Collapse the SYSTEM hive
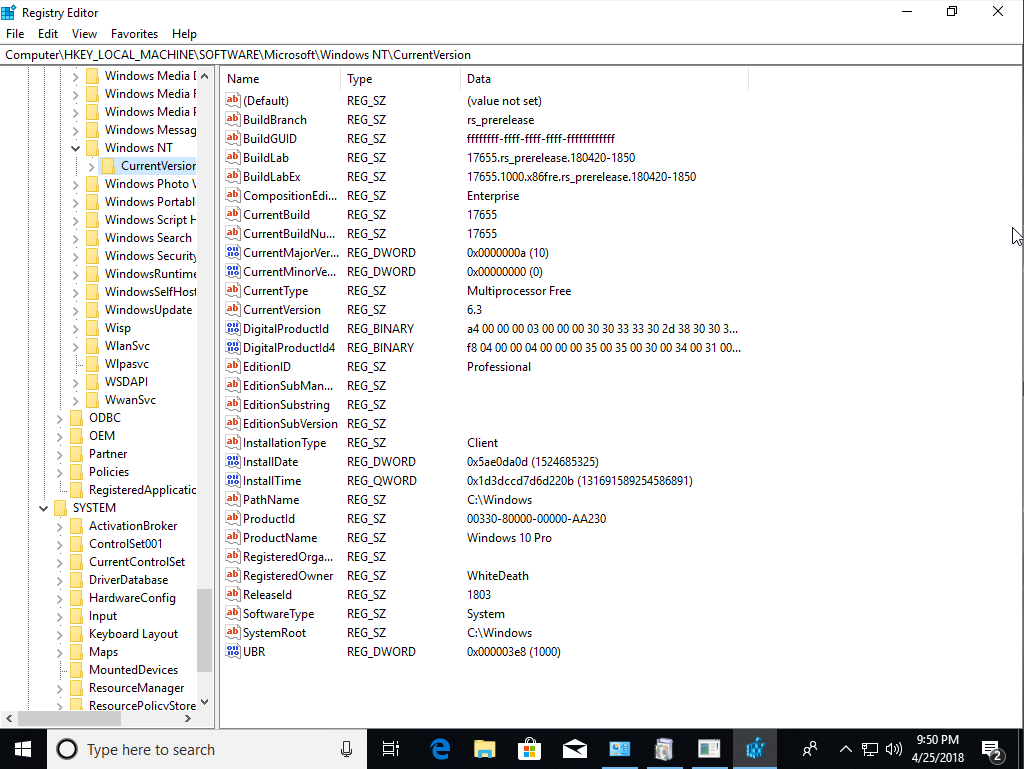 44,508
